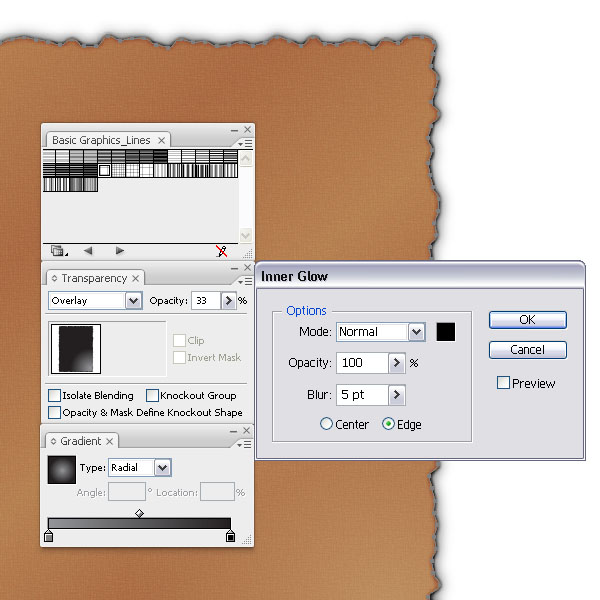Image resolution: width=600 pixels, height=600 pixels.
Task: Select the fine grid pattern swatch
Action: [x=118, y=170]
